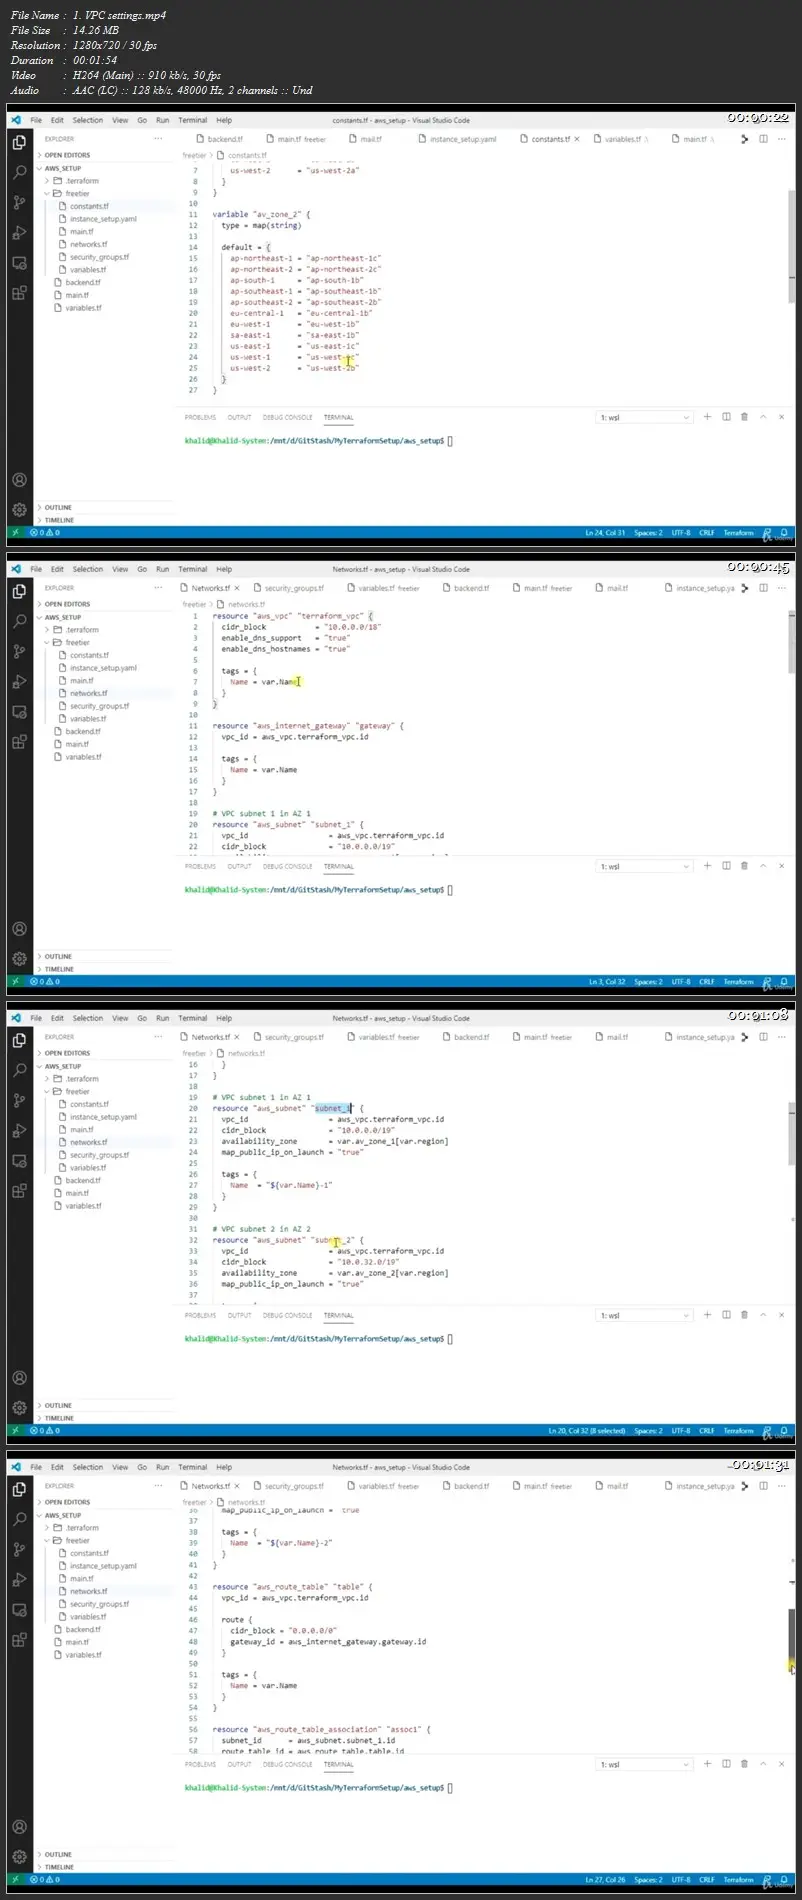Open Accounts icon in the 00:00:22 frame
This screenshot has height=1900, width=802.
(x=19, y=480)
